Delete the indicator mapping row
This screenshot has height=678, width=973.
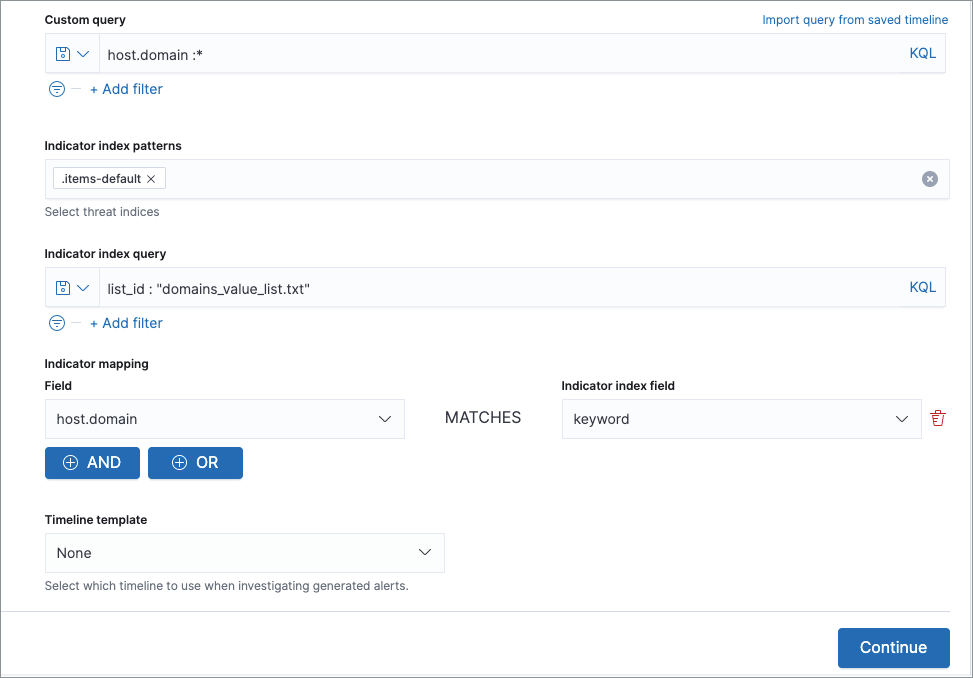pos(937,419)
